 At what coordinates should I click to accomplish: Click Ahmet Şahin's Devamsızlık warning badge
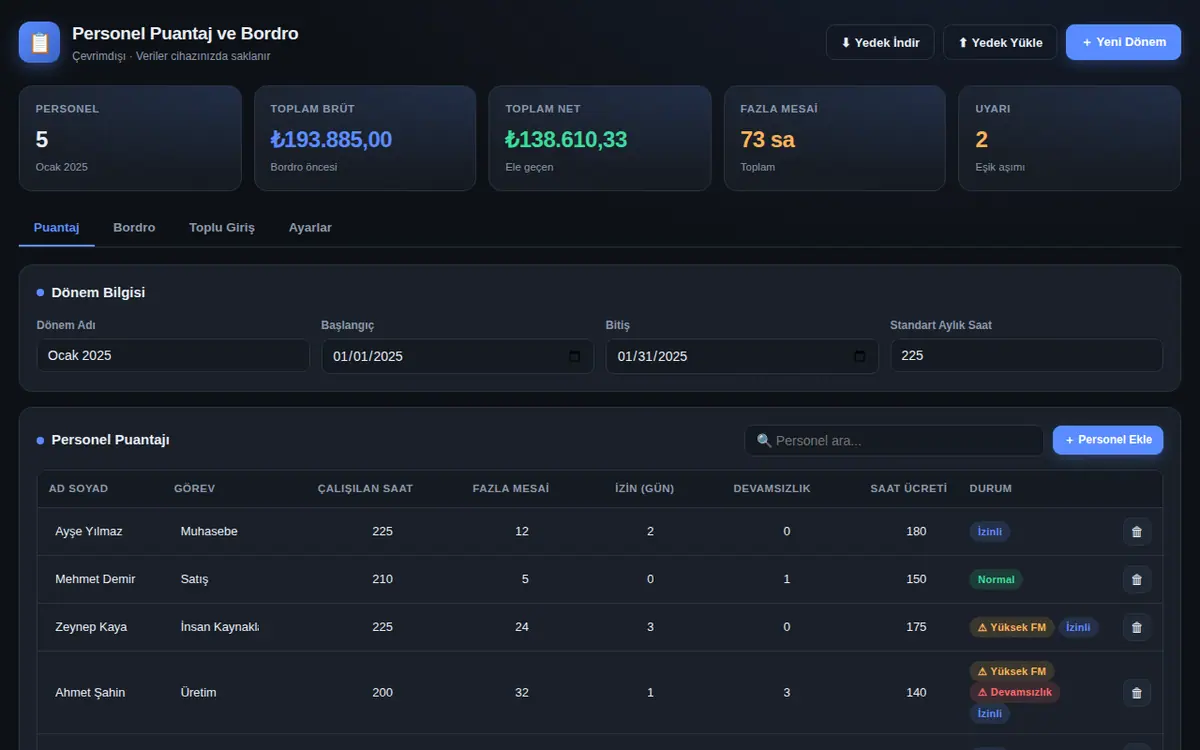click(1015, 693)
